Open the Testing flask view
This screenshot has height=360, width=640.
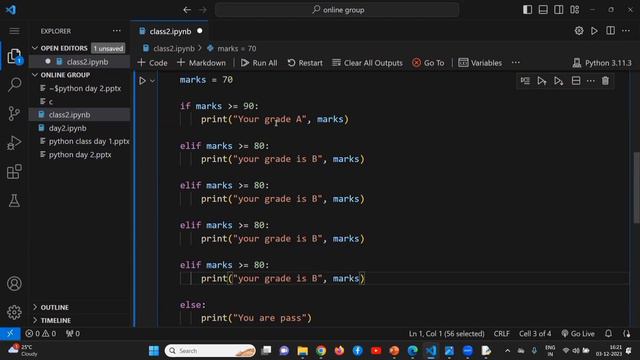[14, 201]
